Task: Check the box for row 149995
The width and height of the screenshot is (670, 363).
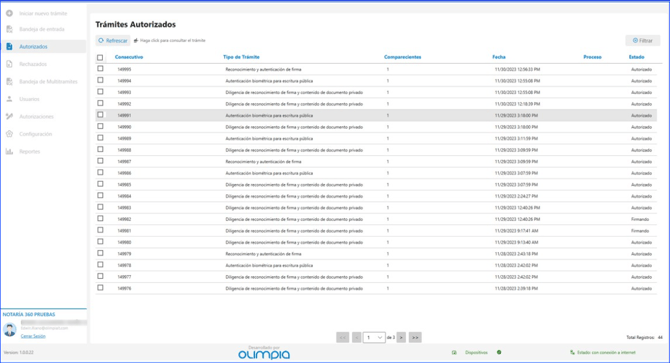Action: point(100,68)
